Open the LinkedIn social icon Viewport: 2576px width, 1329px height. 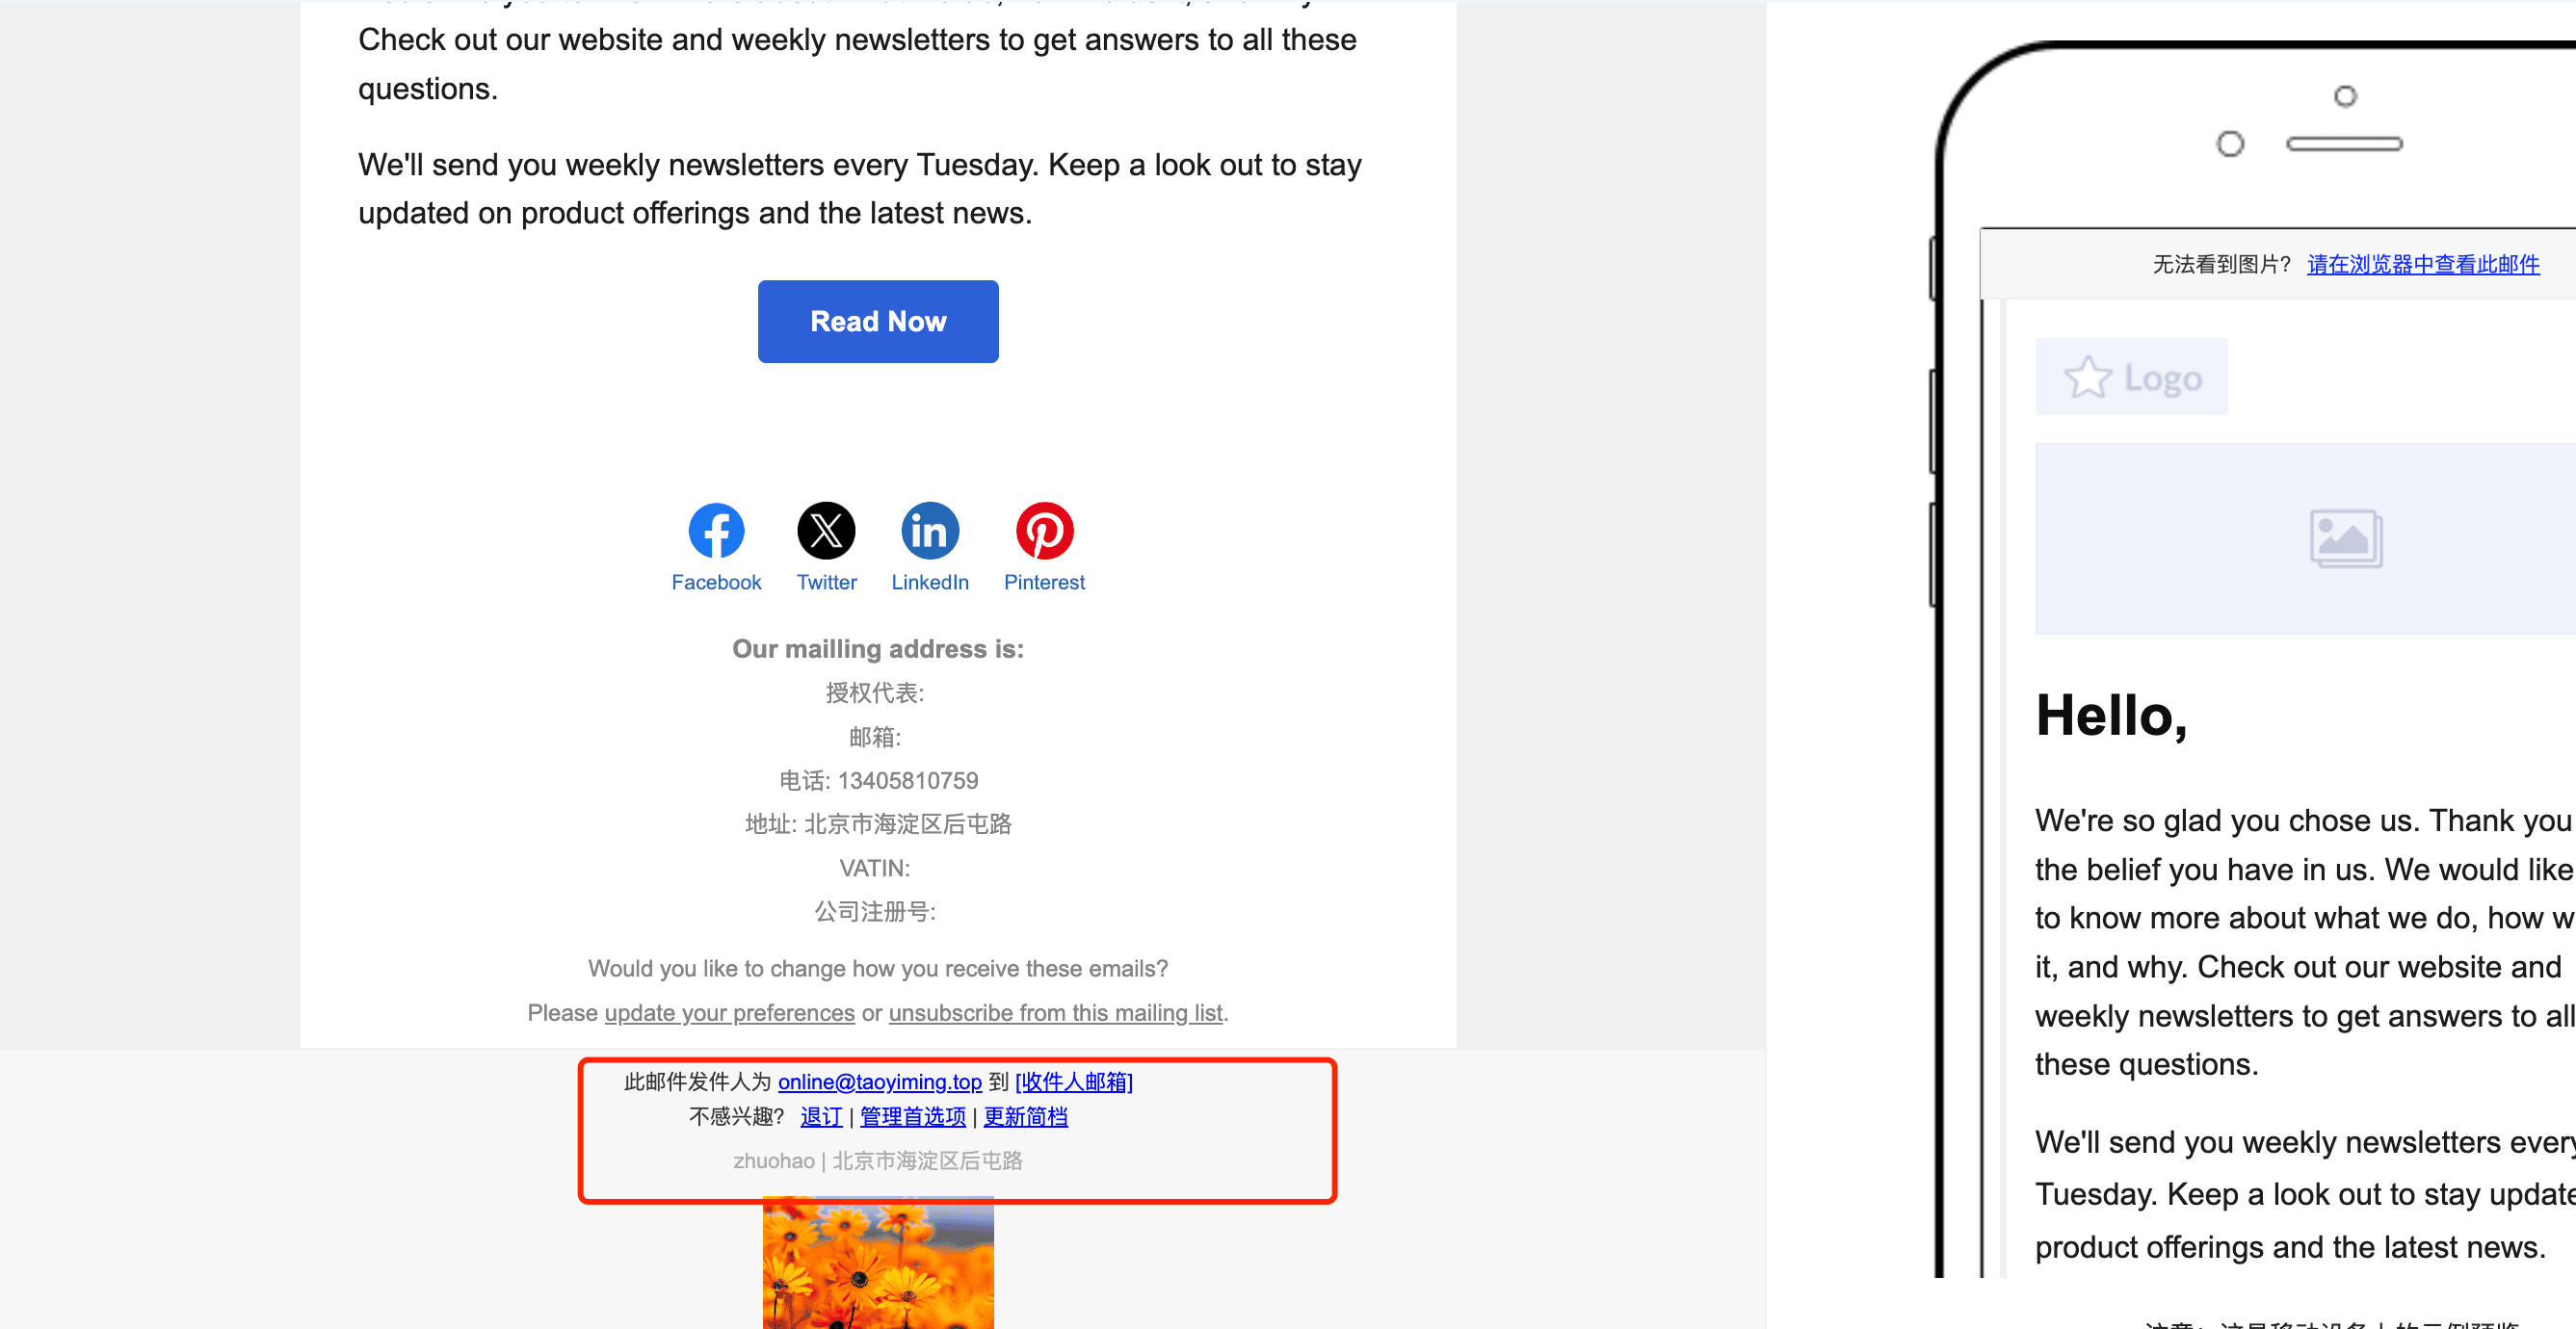click(930, 530)
